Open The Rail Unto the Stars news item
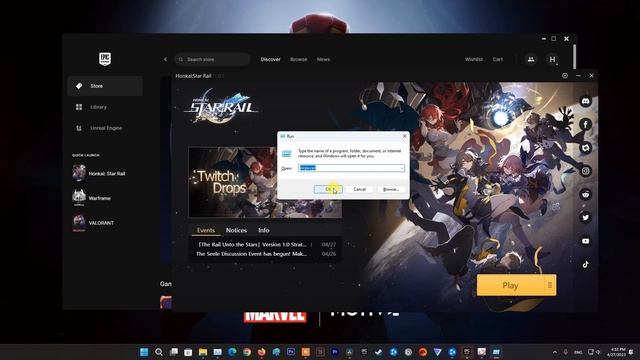The image size is (640, 360). tap(266, 244)
